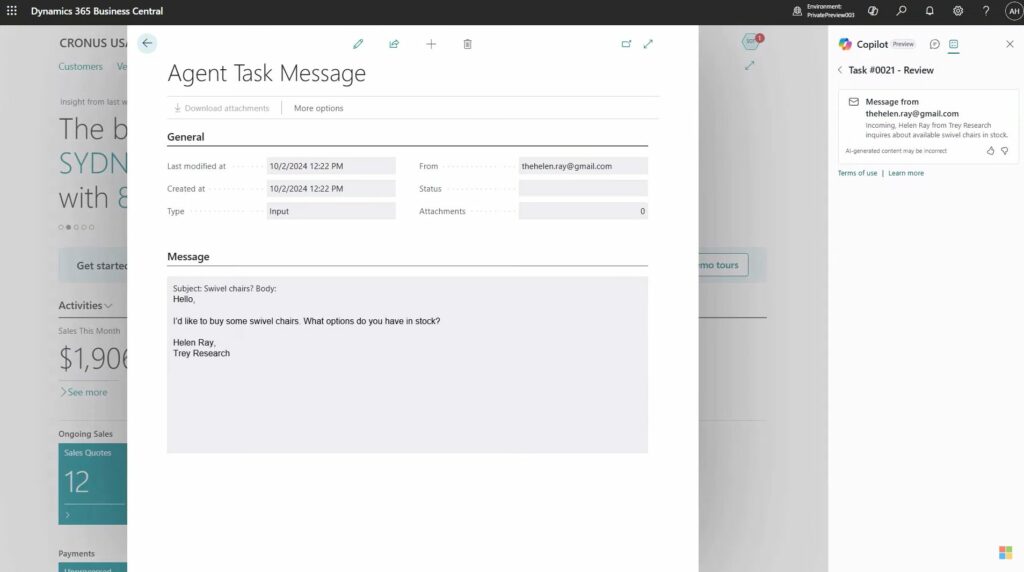Click See more link under Sales This Month

coord(84,392)
